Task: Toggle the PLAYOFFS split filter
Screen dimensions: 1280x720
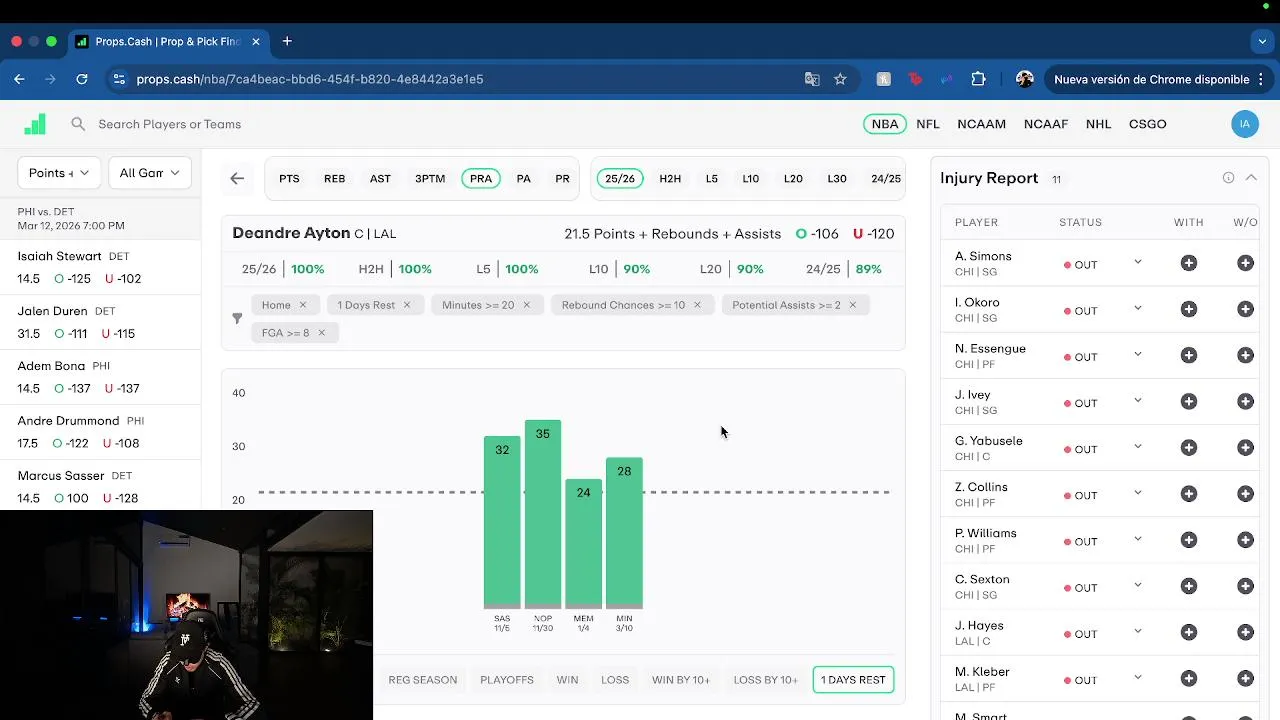Action: click(507, 680)
